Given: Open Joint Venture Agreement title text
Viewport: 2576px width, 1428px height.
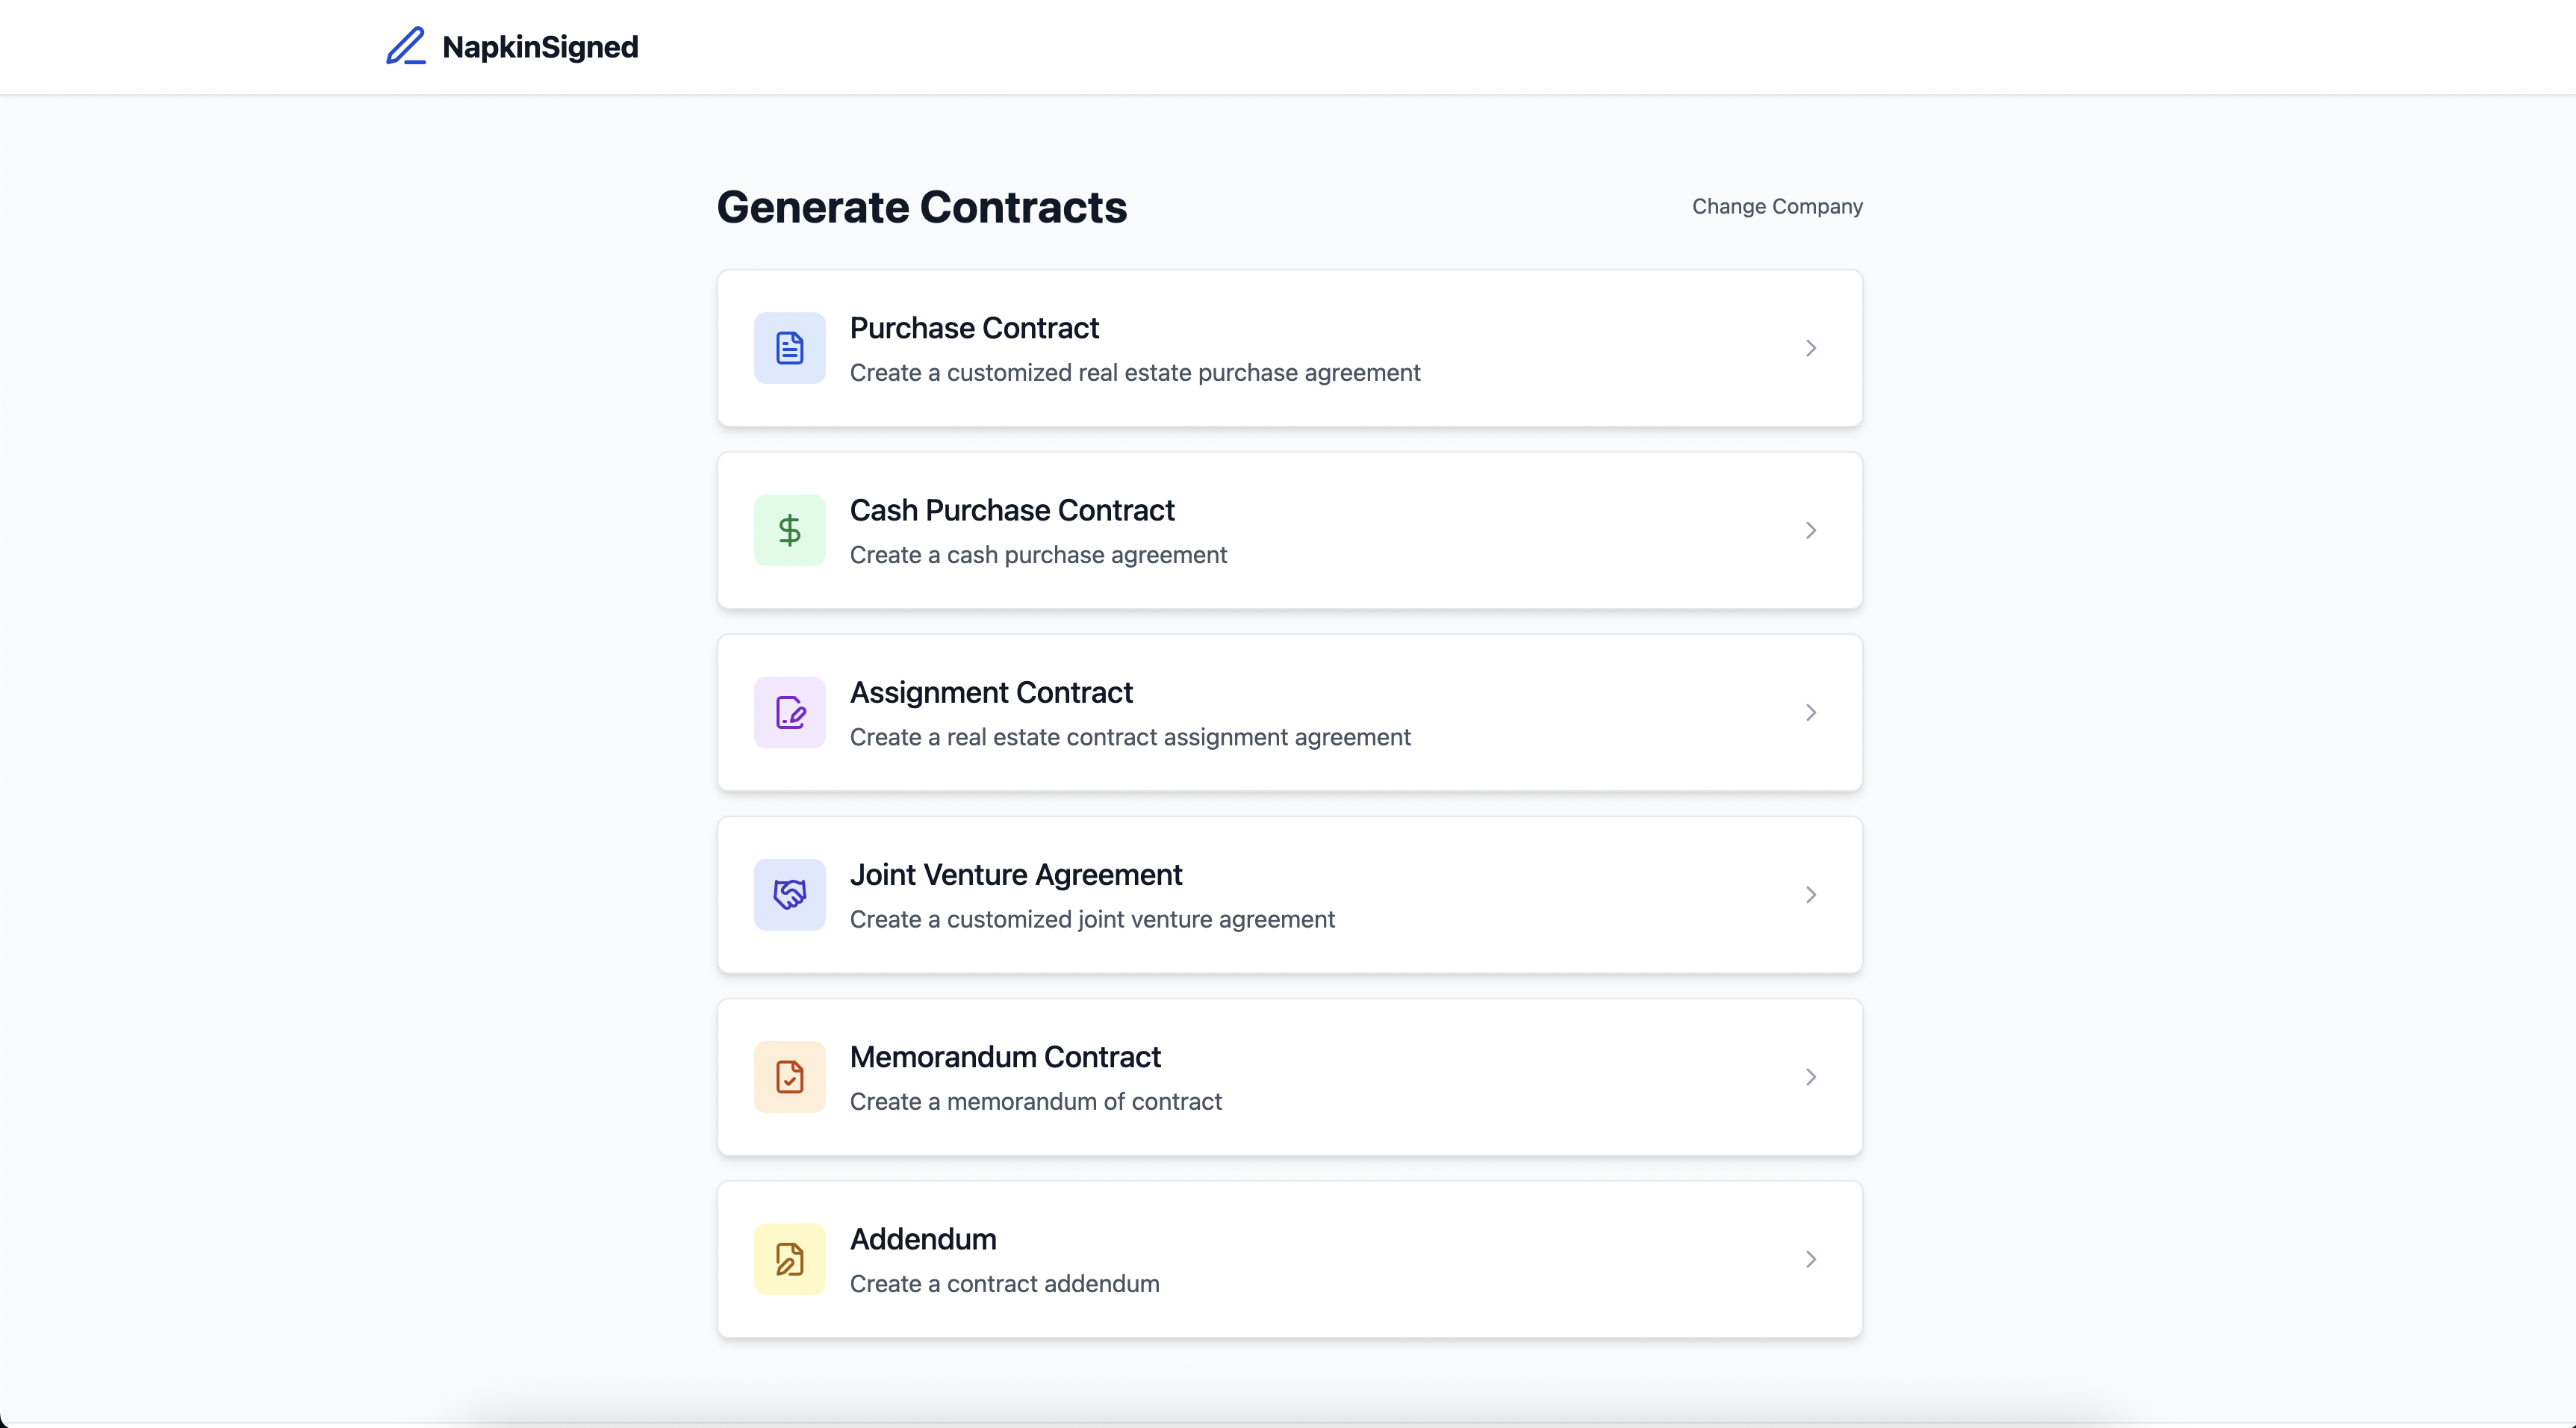Looking at the screenshot, I should (1015, 875).
